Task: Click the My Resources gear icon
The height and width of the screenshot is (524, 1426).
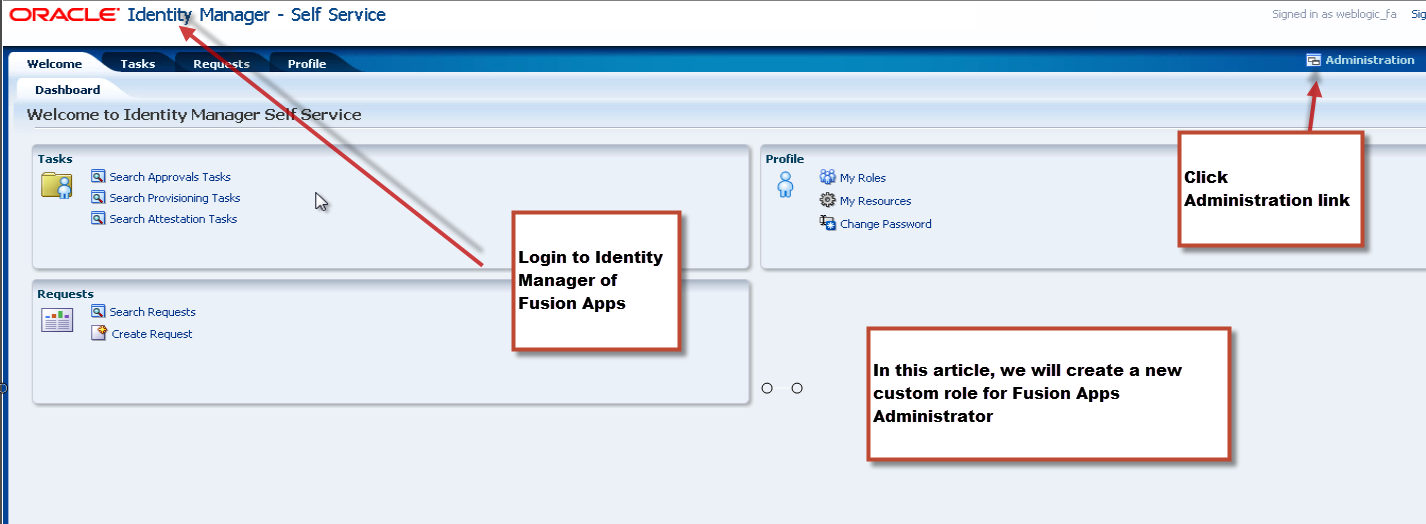Action: (827, 200)
